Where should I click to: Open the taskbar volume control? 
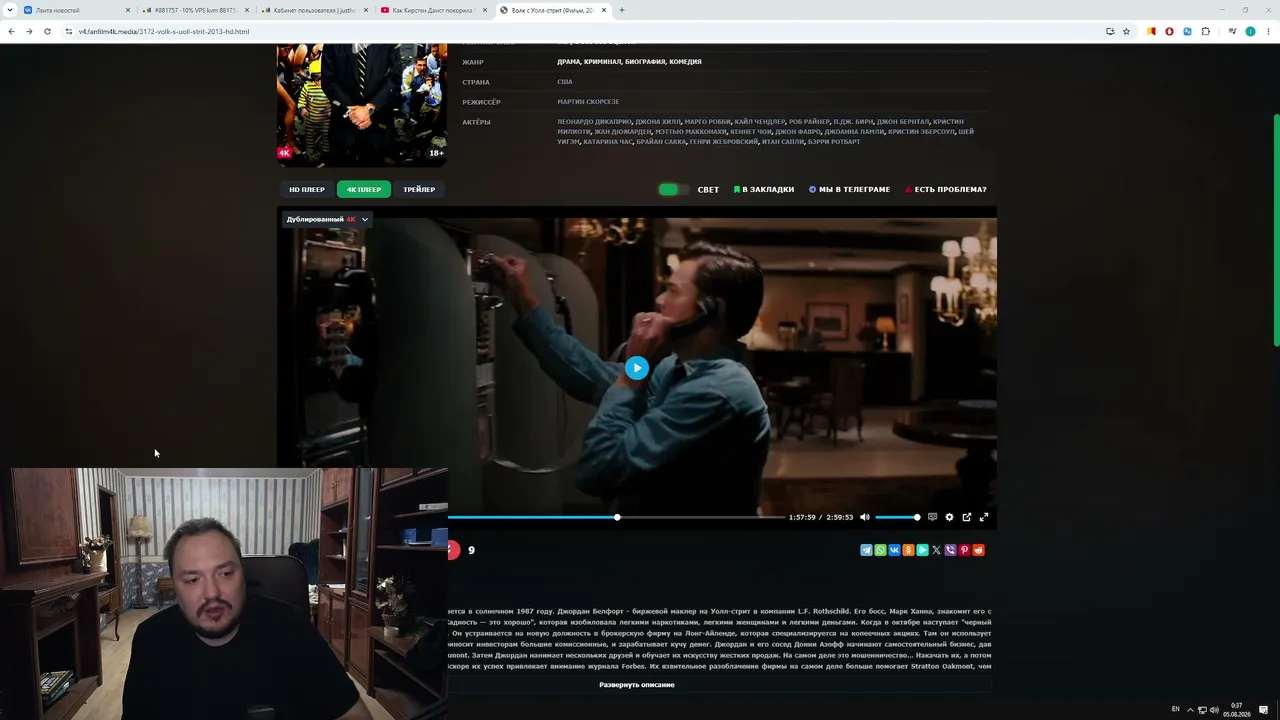tap(1214, 710)
